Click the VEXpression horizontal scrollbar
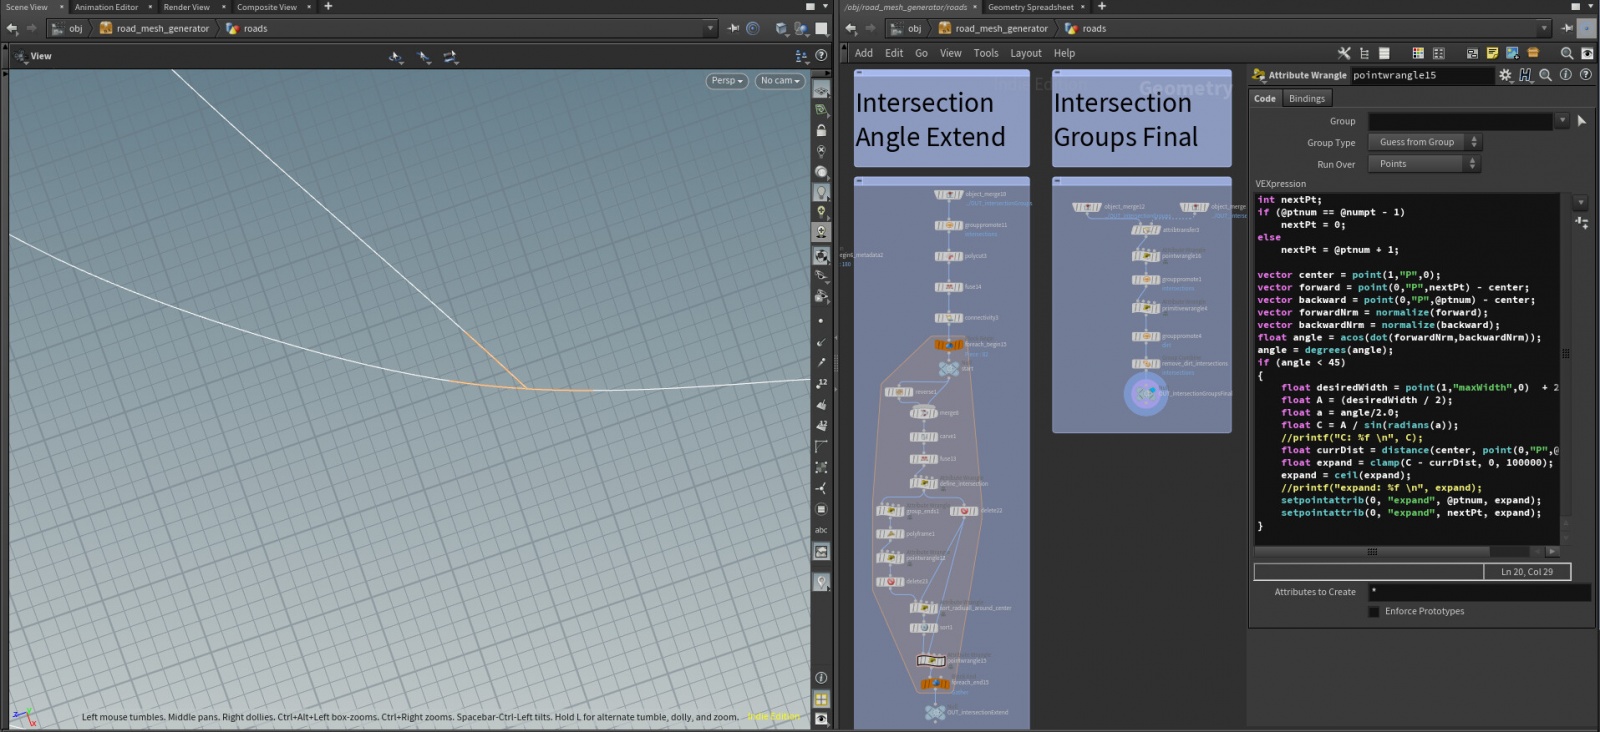Viewport: 1600px width, 732px height. click(x=1373, y=551)
